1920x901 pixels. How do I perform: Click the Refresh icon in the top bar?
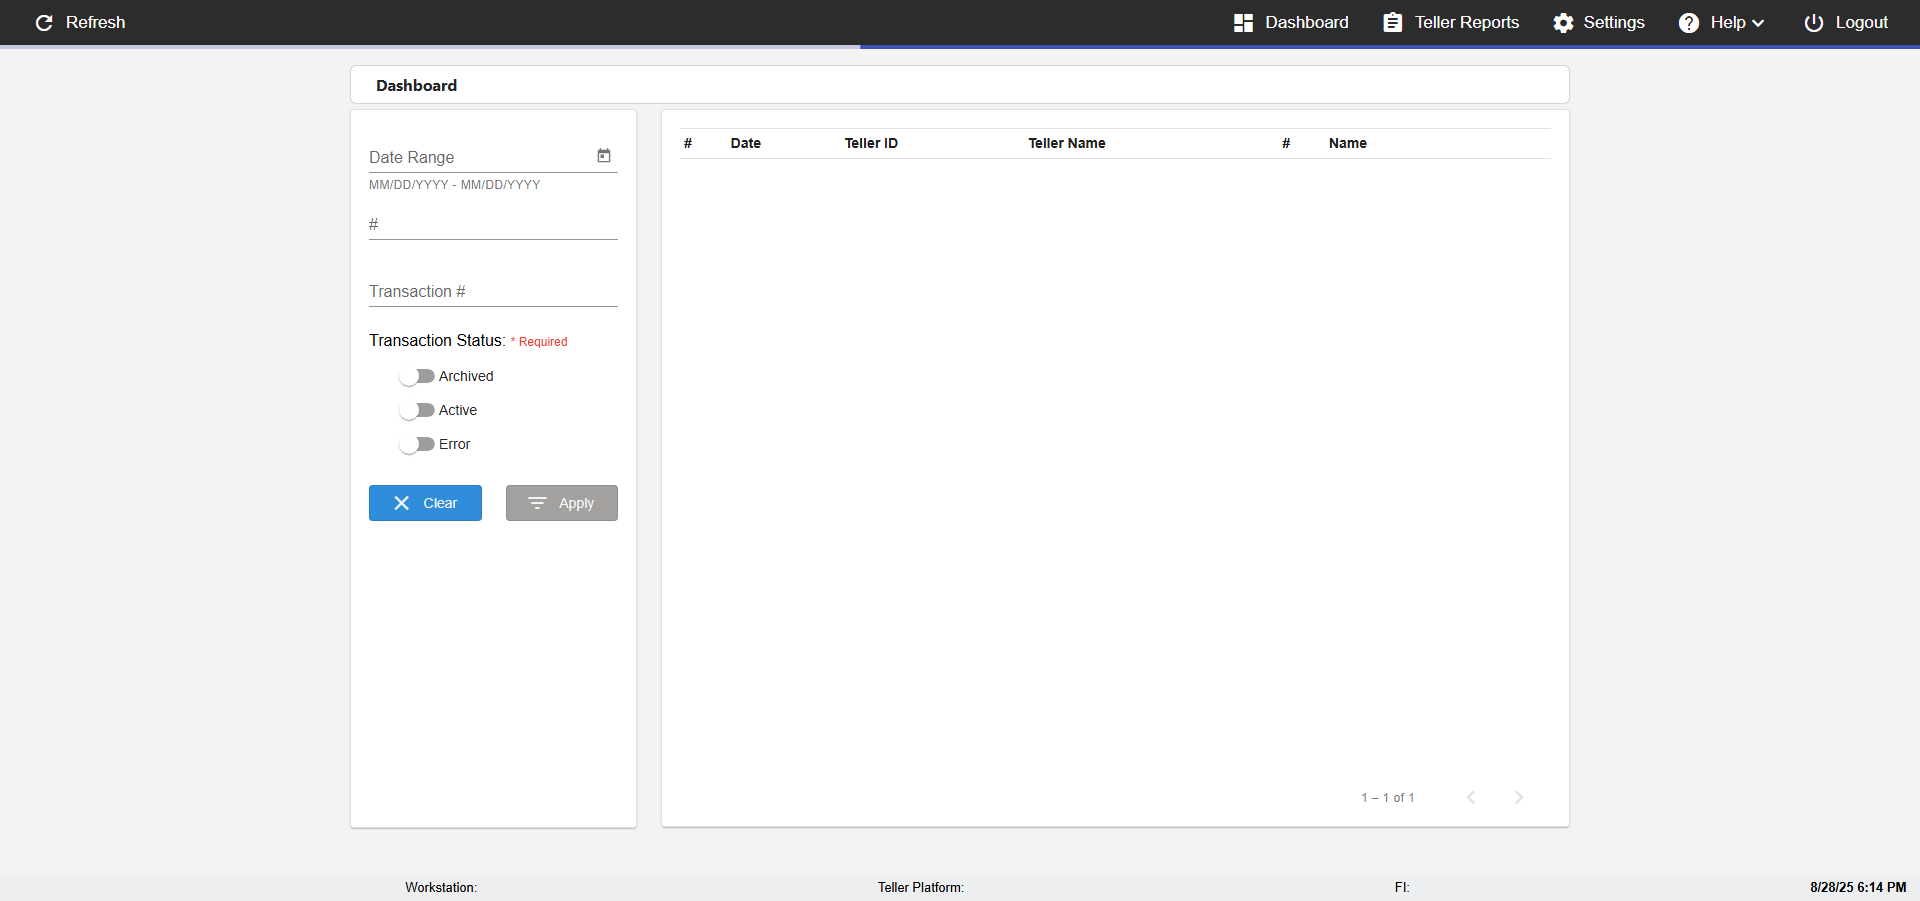point(44,22)
